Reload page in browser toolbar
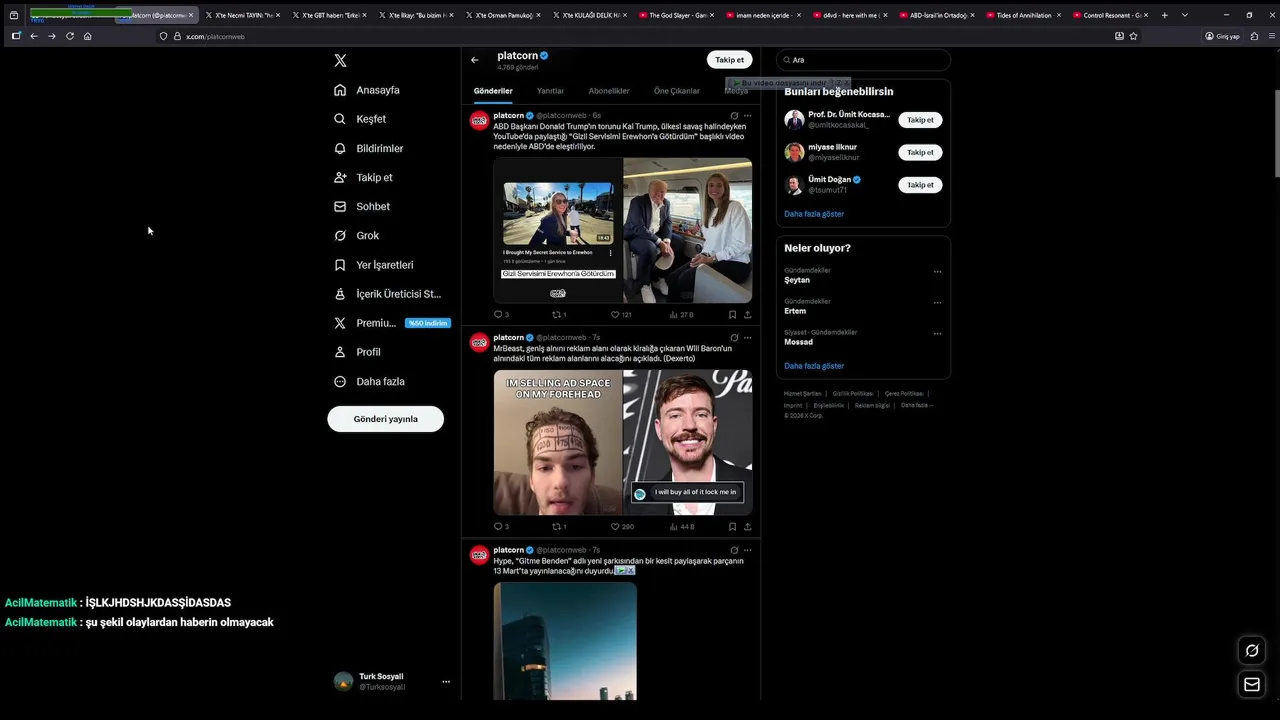This screenshot has width=1280, height=720. coord(70,36)
